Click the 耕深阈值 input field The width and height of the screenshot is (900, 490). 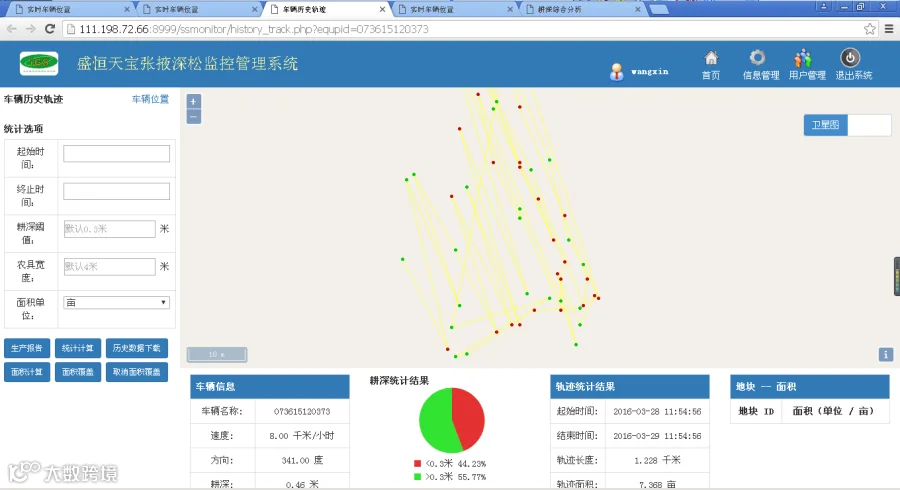coord(109,228)
